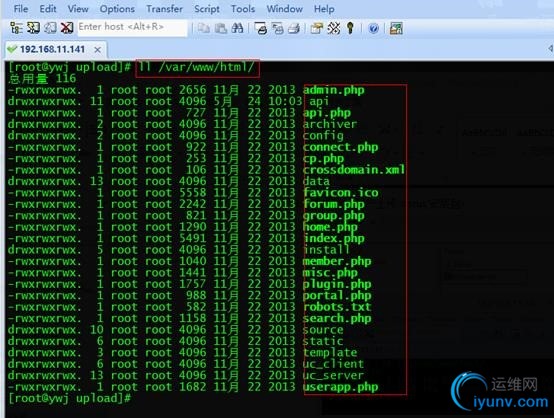Click the admin.php file name
Image resolution: width=554 pixels, height=418 pixels.
point(334,90)
